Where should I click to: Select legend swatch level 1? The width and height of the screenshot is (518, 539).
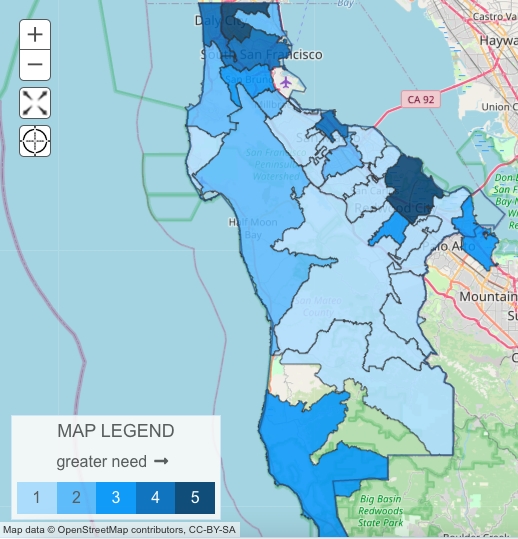[x=37, y=498]
